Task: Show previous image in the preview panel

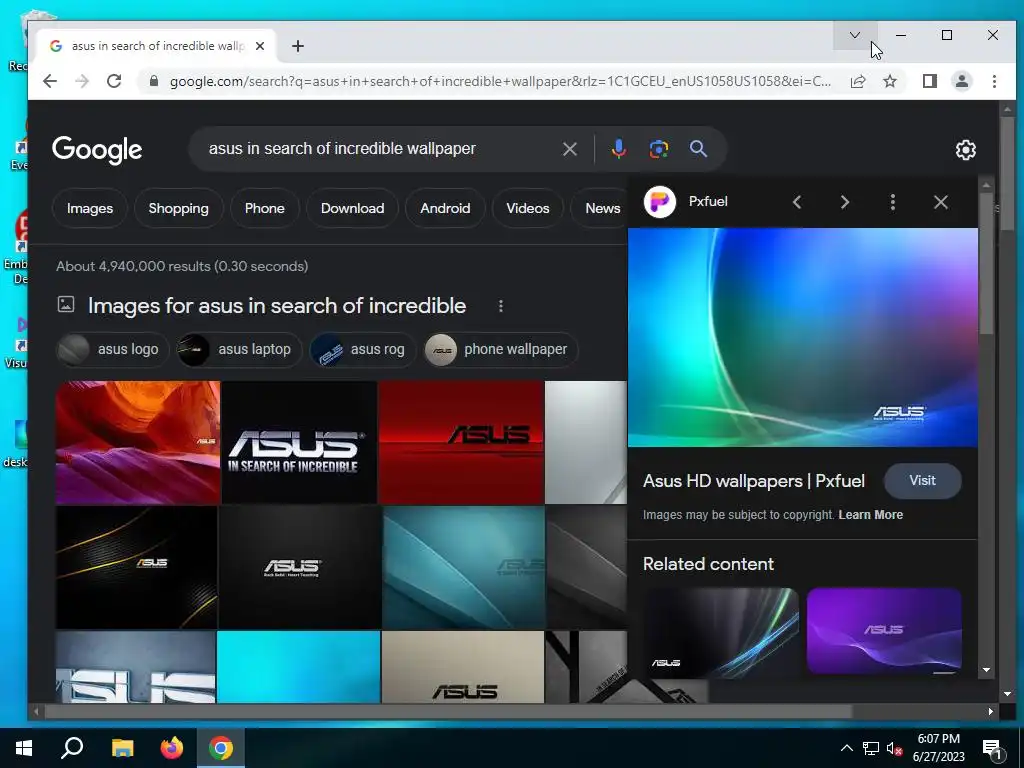Action: [x=797, y=202]
